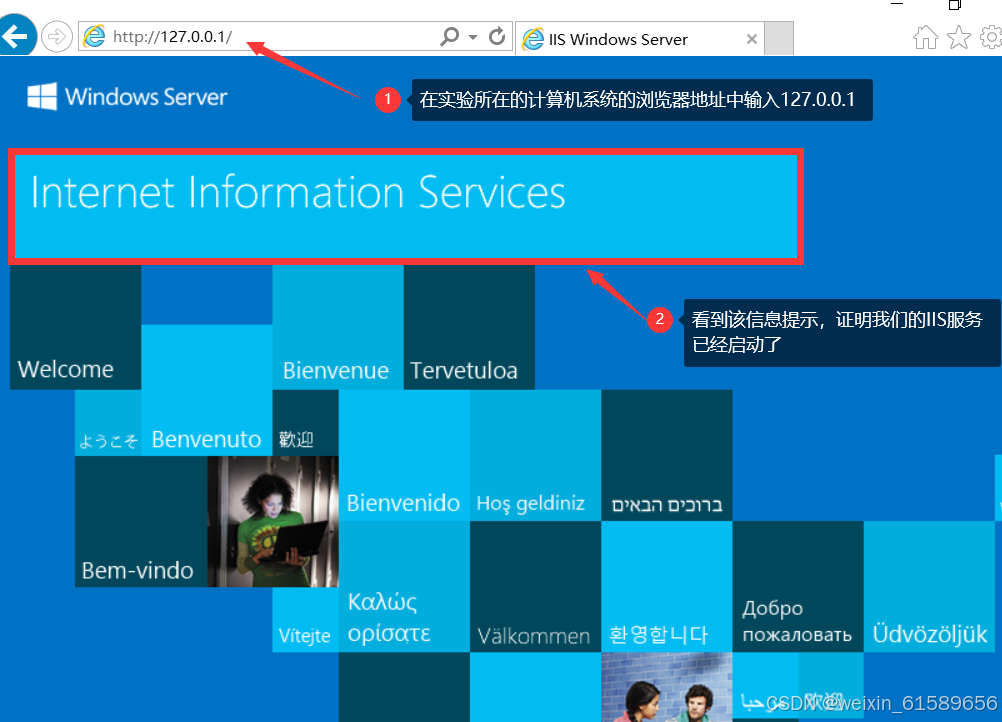Select the IIS Windows Server tab
This screenshot has height=722, width=1002.
(640, 38)
